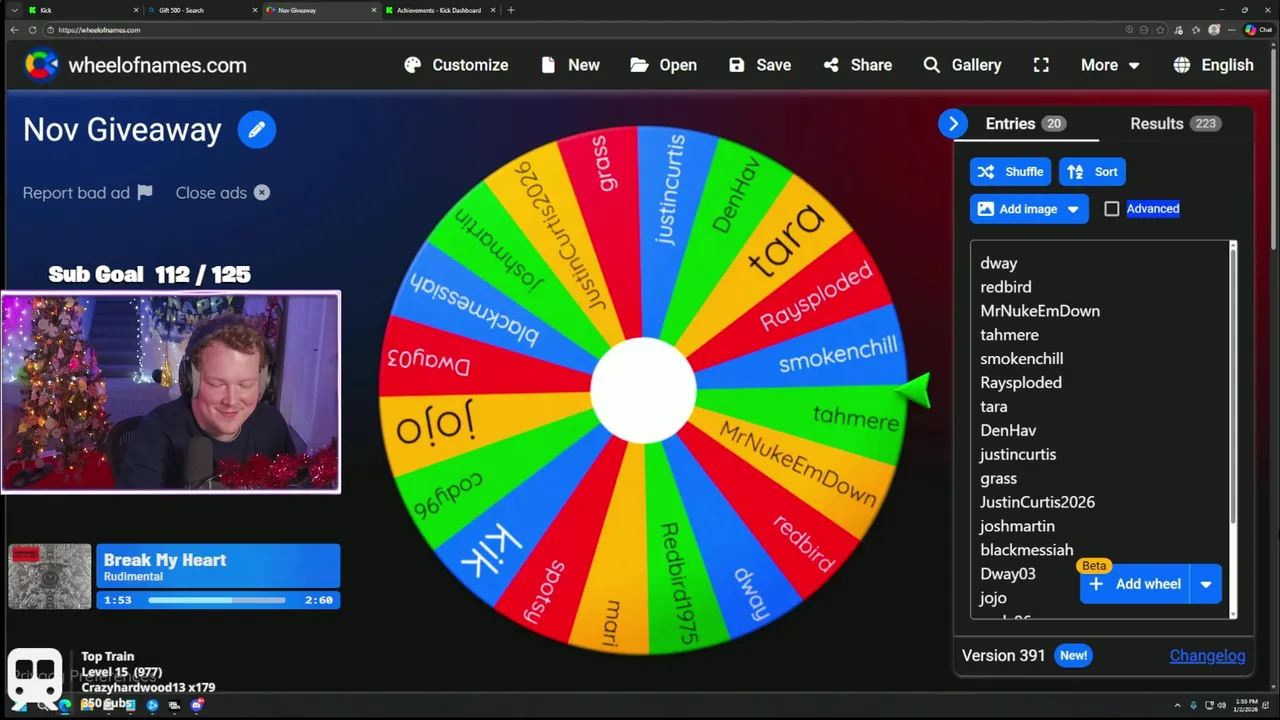Click the page vertical scrollbar

coord(1274,150)
